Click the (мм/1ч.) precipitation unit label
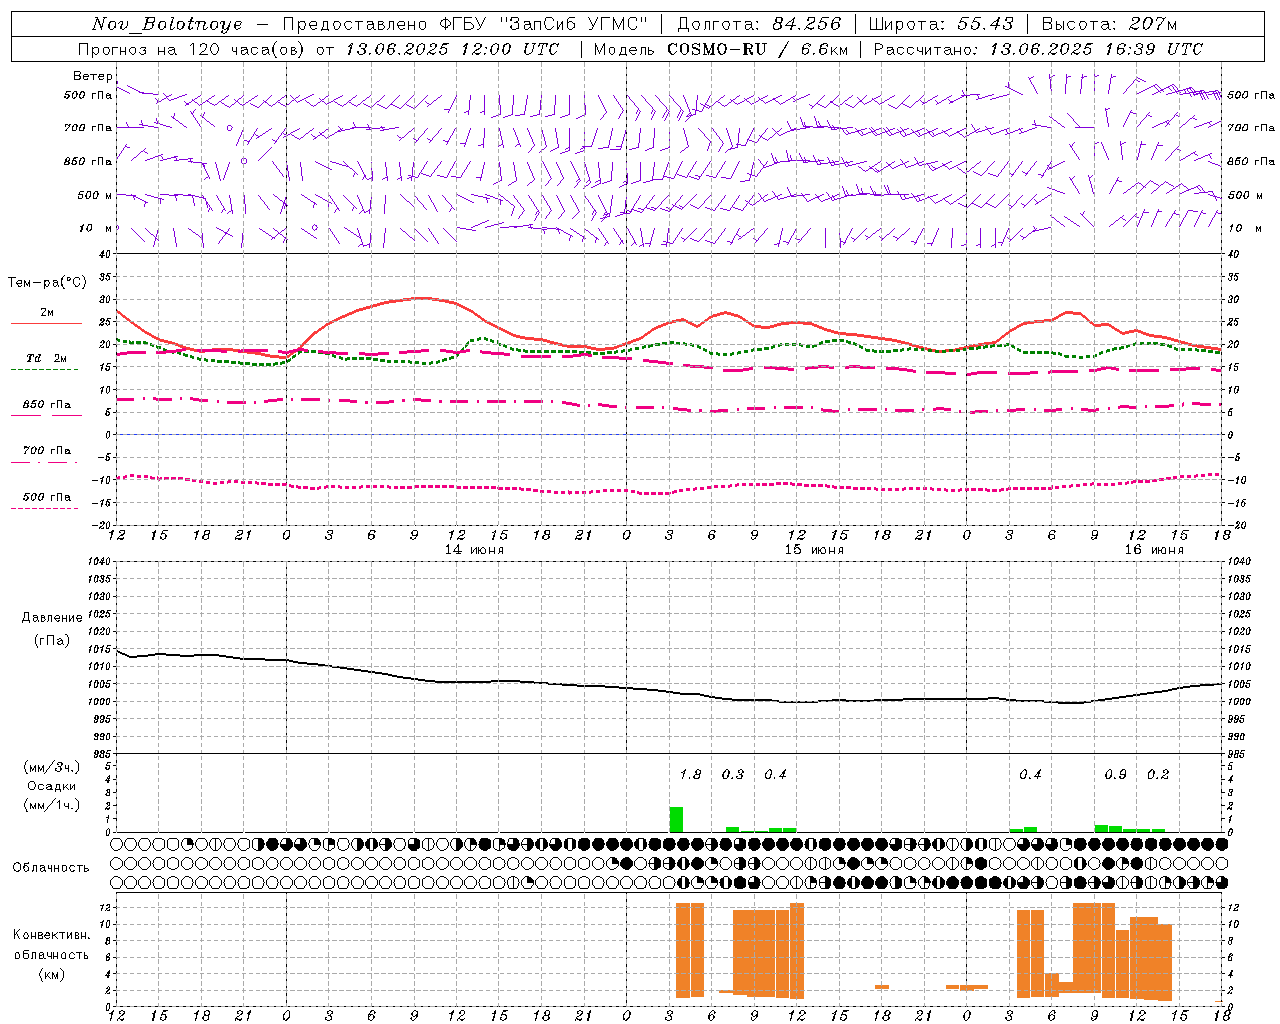 click(50, 805)
